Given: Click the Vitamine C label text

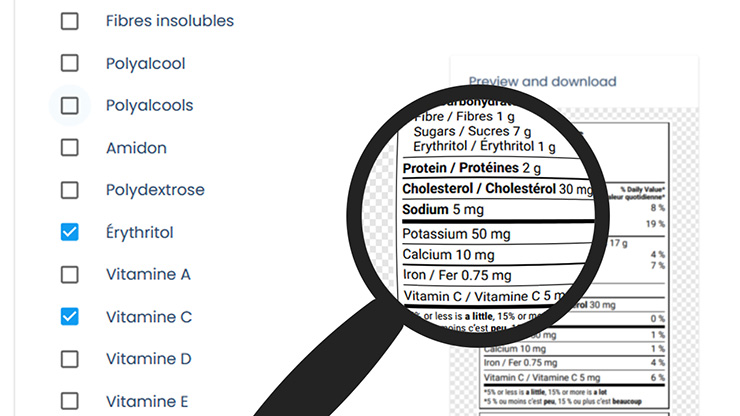Looking at the screenshot, I should tap(149, 317).
